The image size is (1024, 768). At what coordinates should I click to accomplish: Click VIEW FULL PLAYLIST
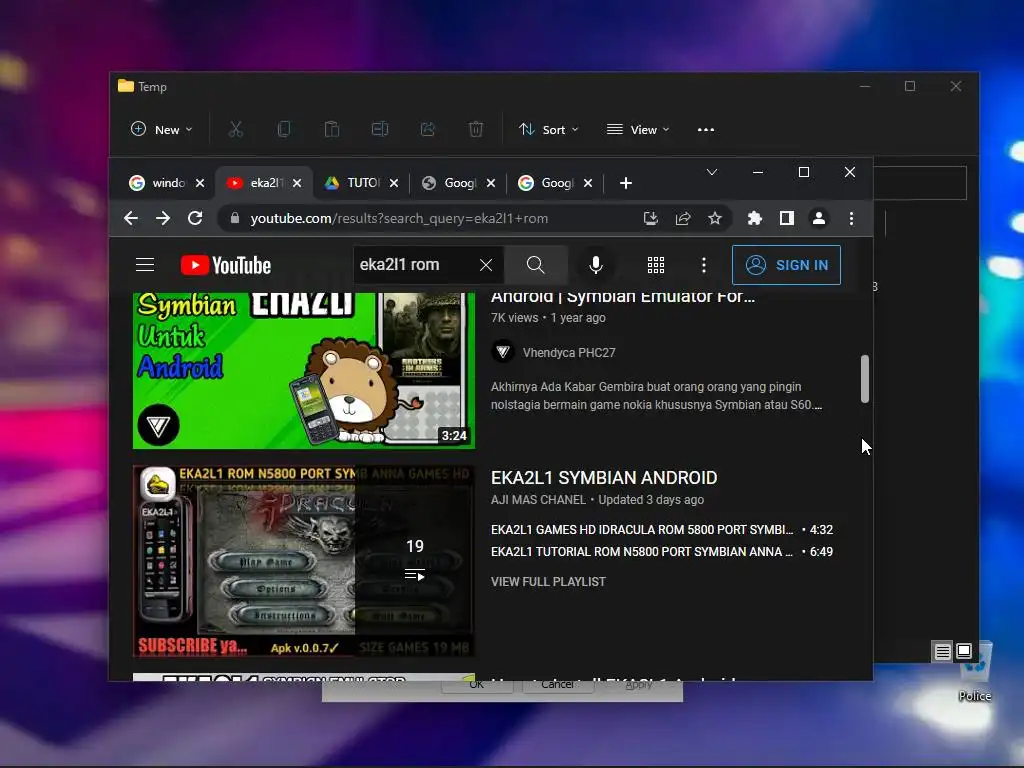coord(548,582)
